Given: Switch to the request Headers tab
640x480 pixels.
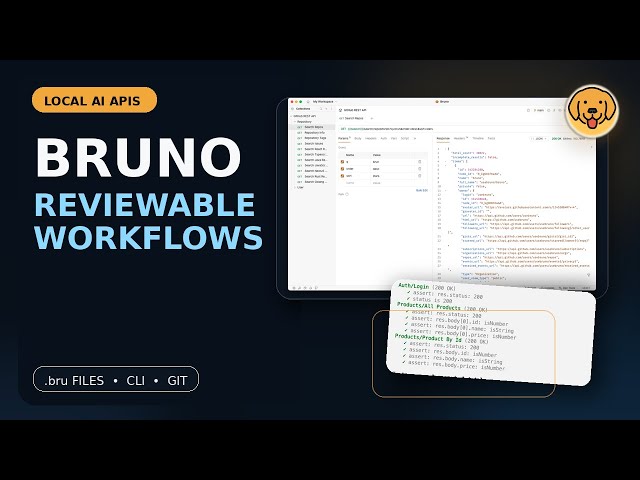Looking at the screenshot, I should tap(371, 138).
